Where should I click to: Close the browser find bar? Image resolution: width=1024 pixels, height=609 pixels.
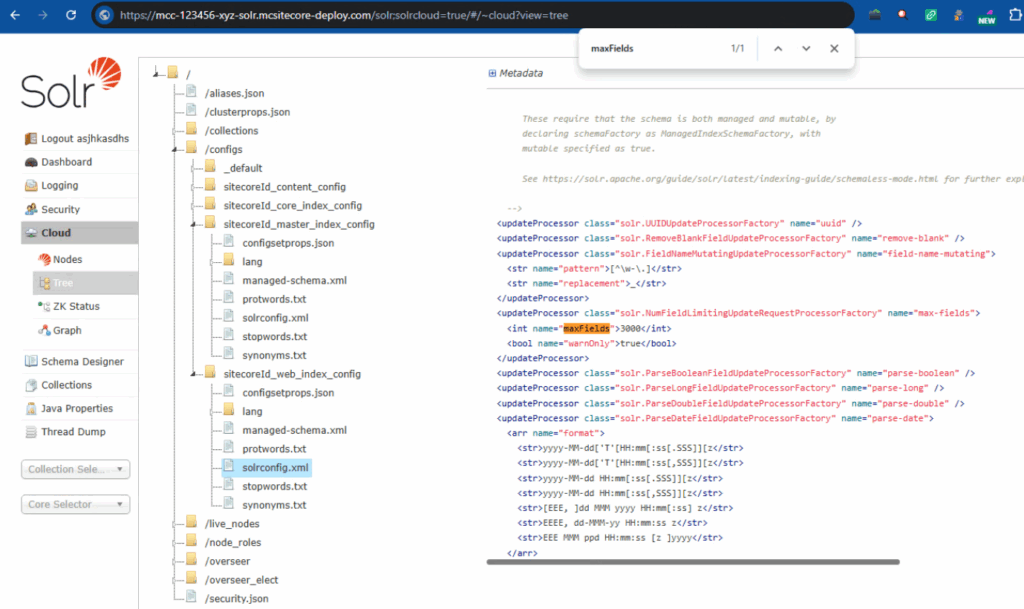click(834, 48)
